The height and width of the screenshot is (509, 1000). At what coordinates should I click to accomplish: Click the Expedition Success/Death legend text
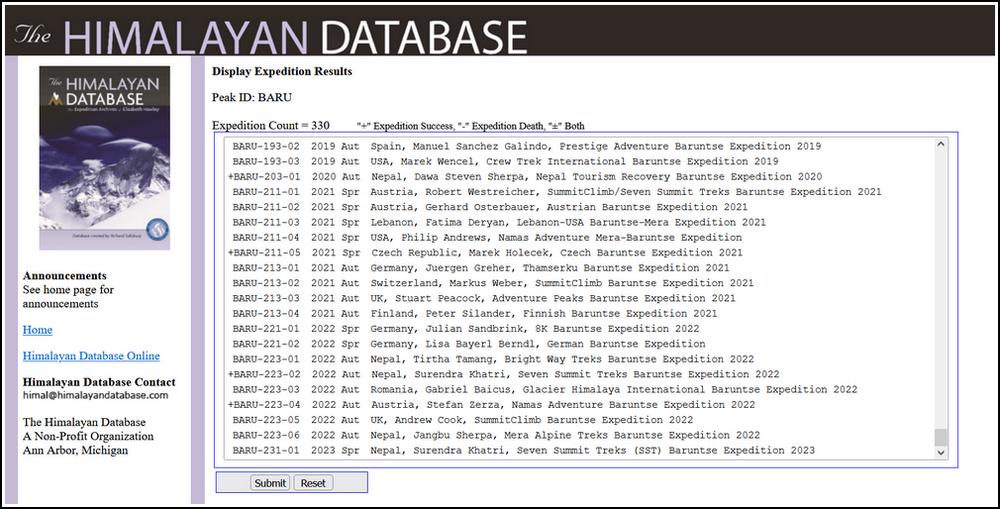[x=471, y=126]
